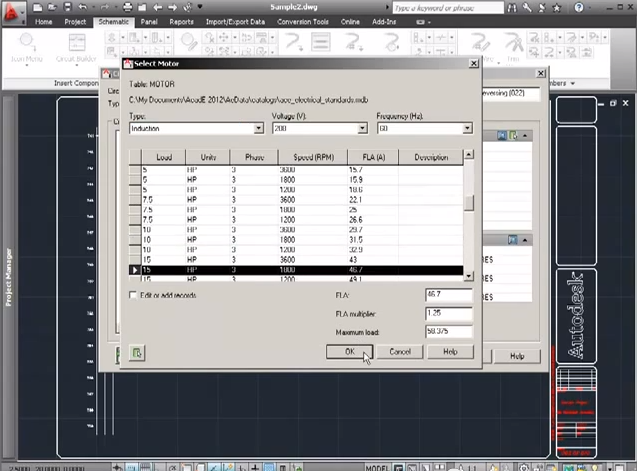Collapse upper section arrow in the background dialog
The height and width of the screenshot is (471, 637).
click(525, 136)
